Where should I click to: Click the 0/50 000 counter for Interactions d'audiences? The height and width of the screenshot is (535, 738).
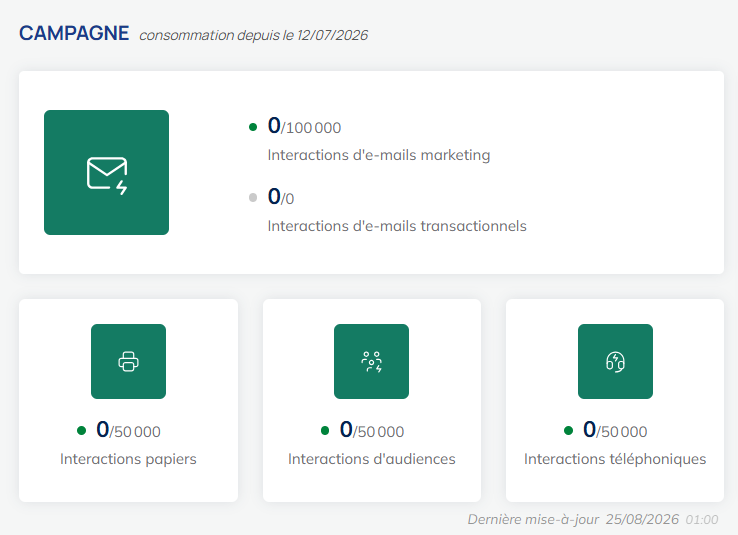coord(372,430)
